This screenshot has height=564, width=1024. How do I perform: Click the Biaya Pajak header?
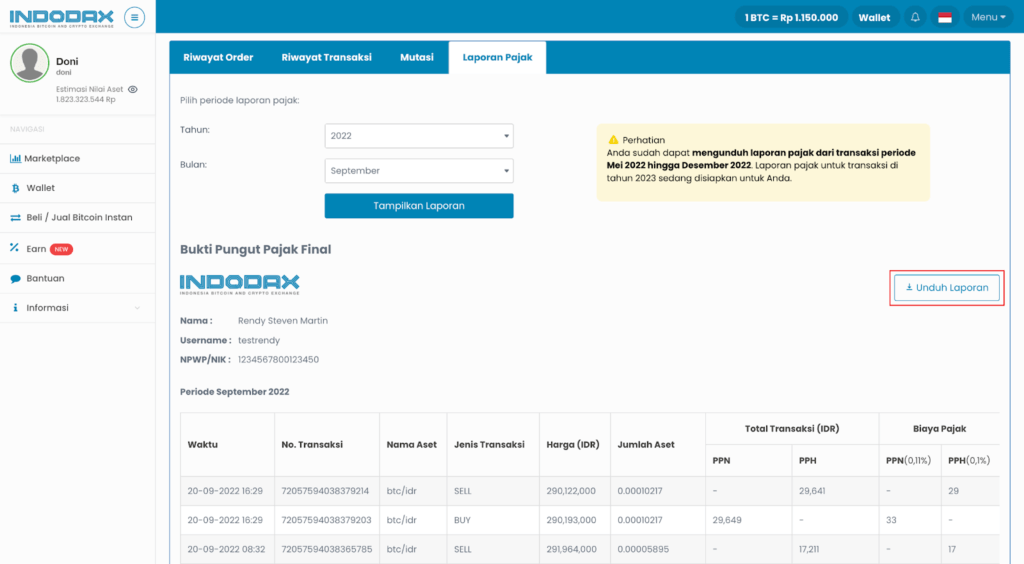click(939, 429)
